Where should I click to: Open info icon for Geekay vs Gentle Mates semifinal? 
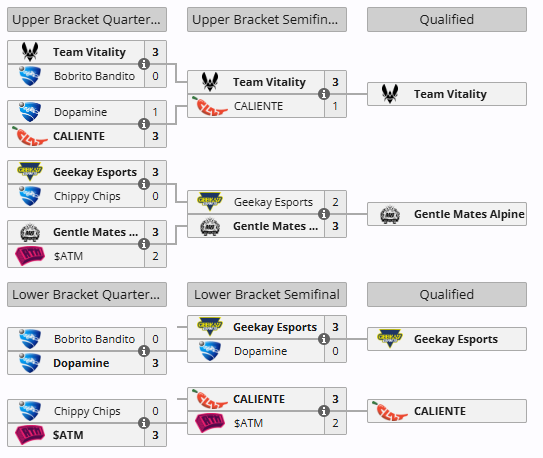[x=324, y=214]
